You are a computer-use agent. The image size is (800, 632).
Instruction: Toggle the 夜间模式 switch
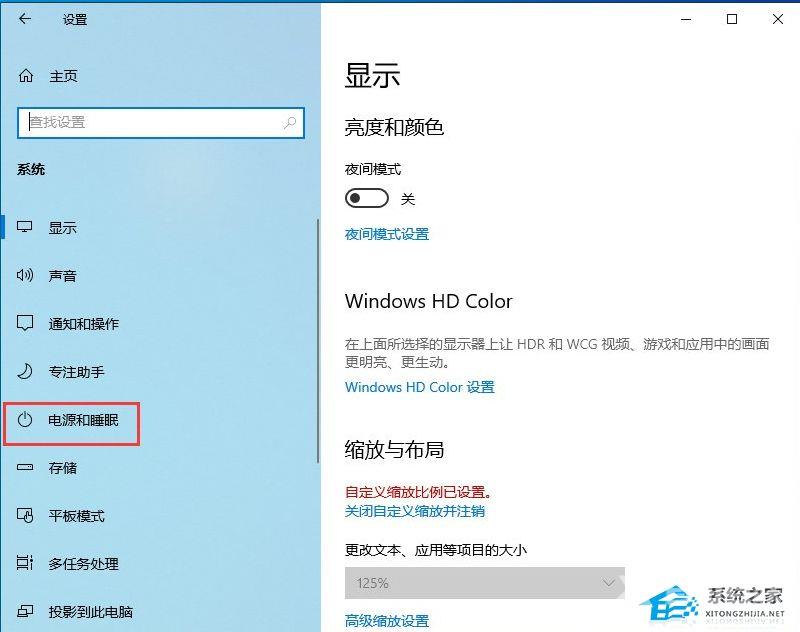coord(366,198)
